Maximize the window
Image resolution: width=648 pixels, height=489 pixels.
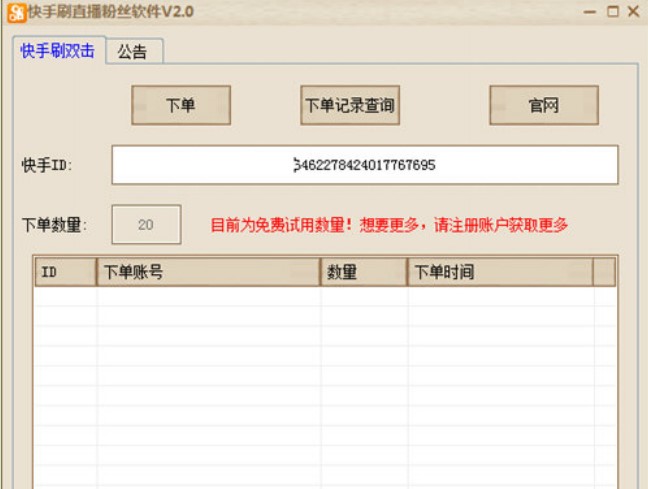click(613, 12)
